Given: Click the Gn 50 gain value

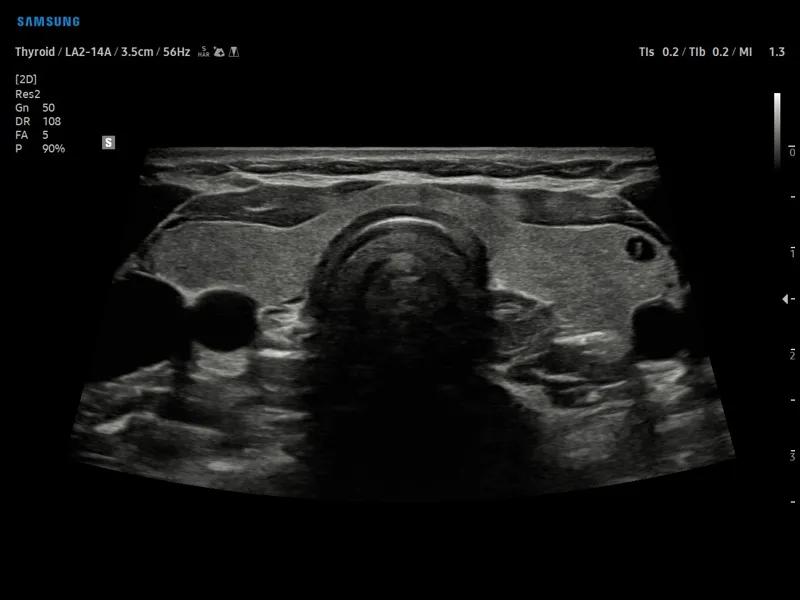Looking at the screenshot, I should click(35, 108).
